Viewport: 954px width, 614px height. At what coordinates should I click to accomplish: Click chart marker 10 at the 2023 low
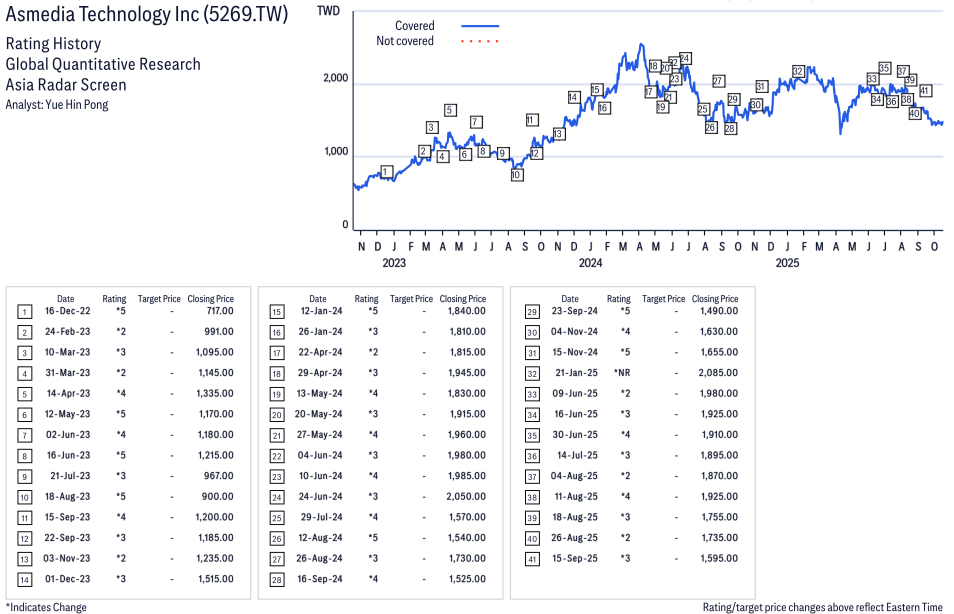tap(516, 175)
